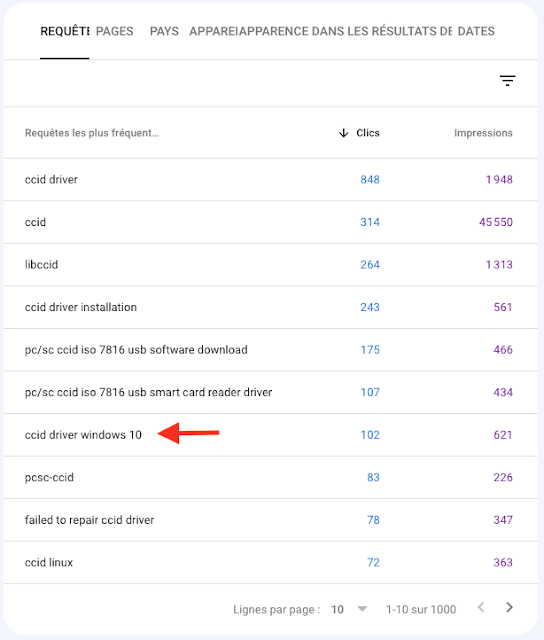Viewport: 544px width, 640px height.
Task: Select the APPAREILS tab
Action: click(213, 31)
